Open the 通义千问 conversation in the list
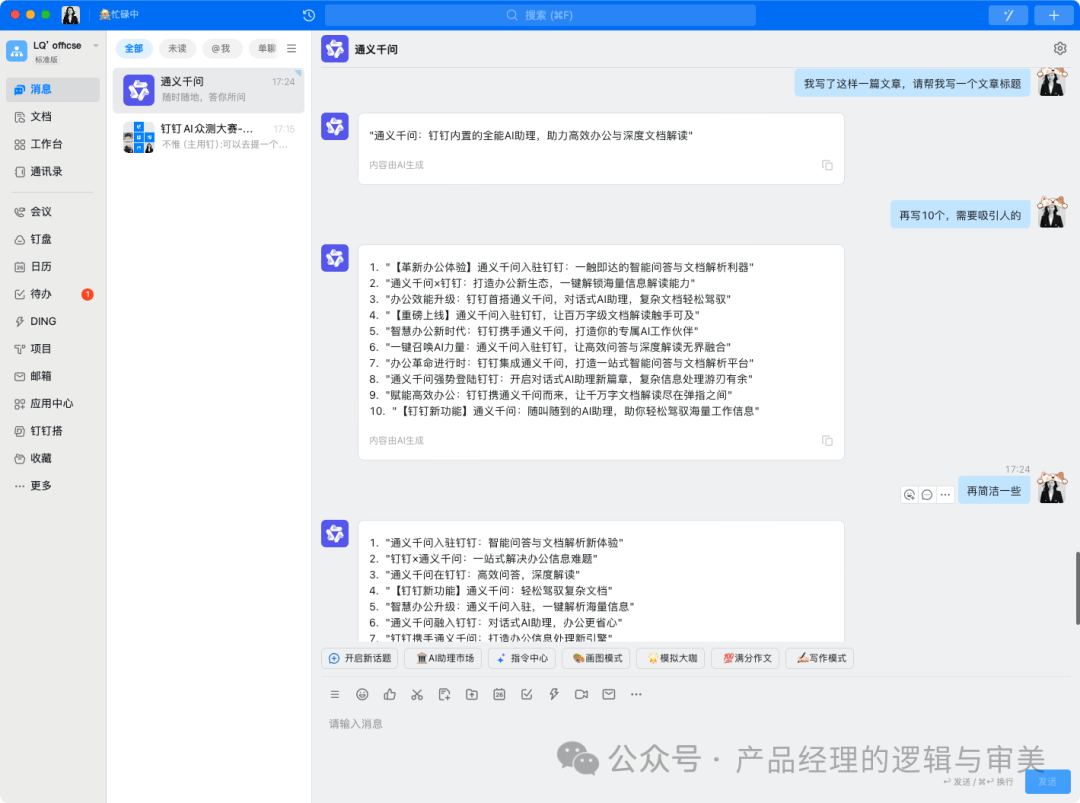The image size is (1080, 803). click(208, 90)
